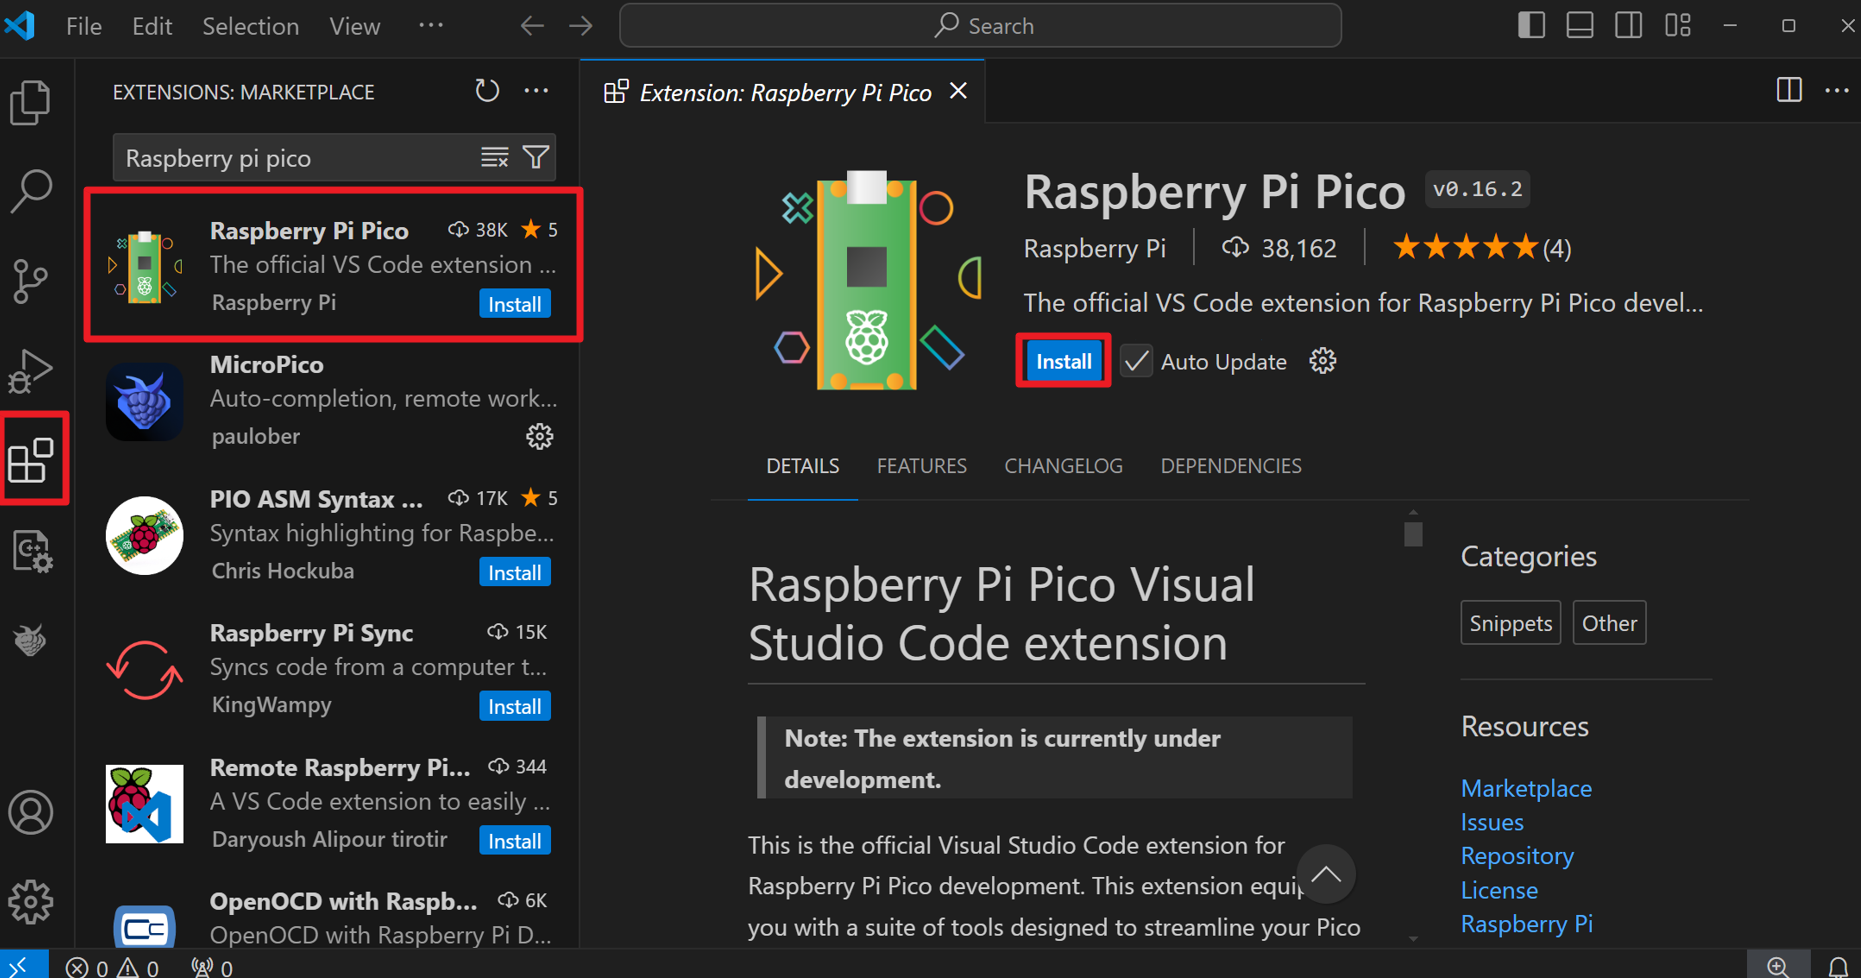The image size is (1861, 978).
Task: Clear extensions search results
Action: click(x=494, y=157)
